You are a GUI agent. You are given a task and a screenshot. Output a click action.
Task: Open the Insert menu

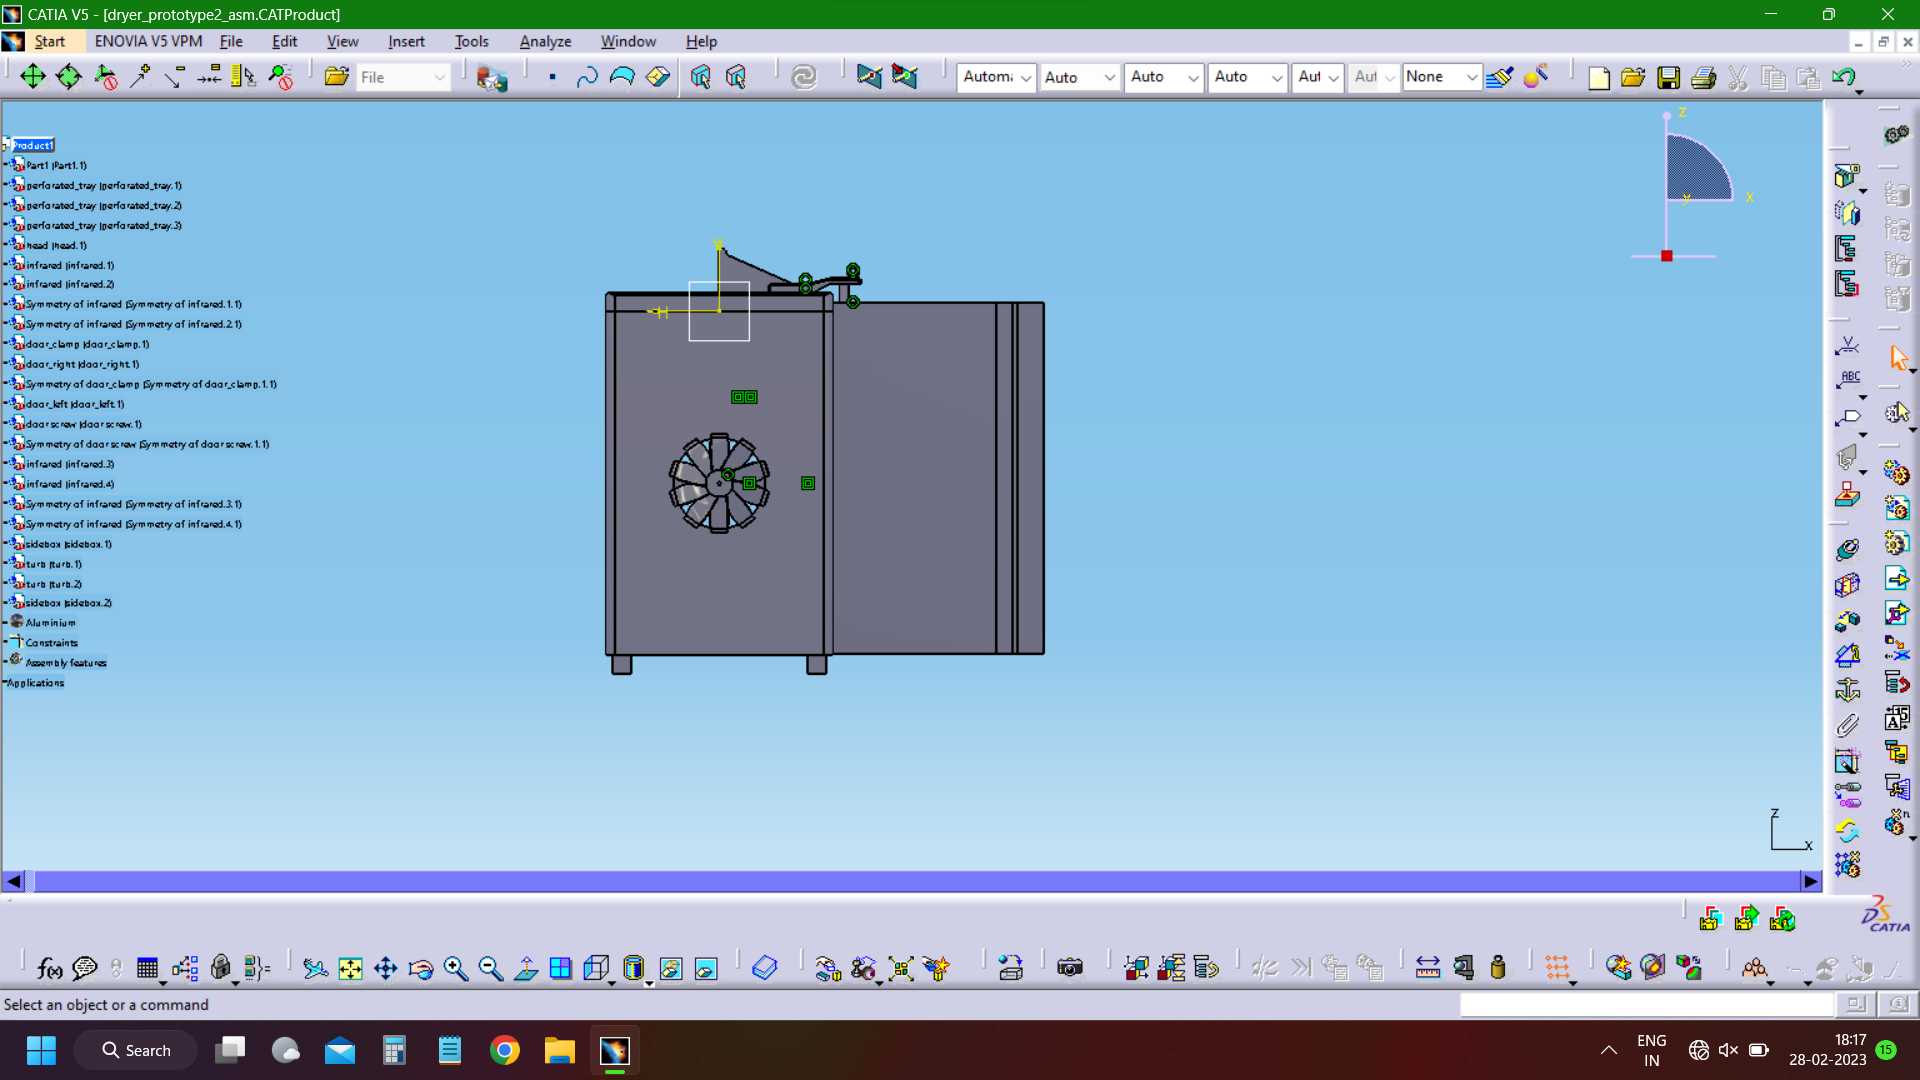(x=406, y=41)
